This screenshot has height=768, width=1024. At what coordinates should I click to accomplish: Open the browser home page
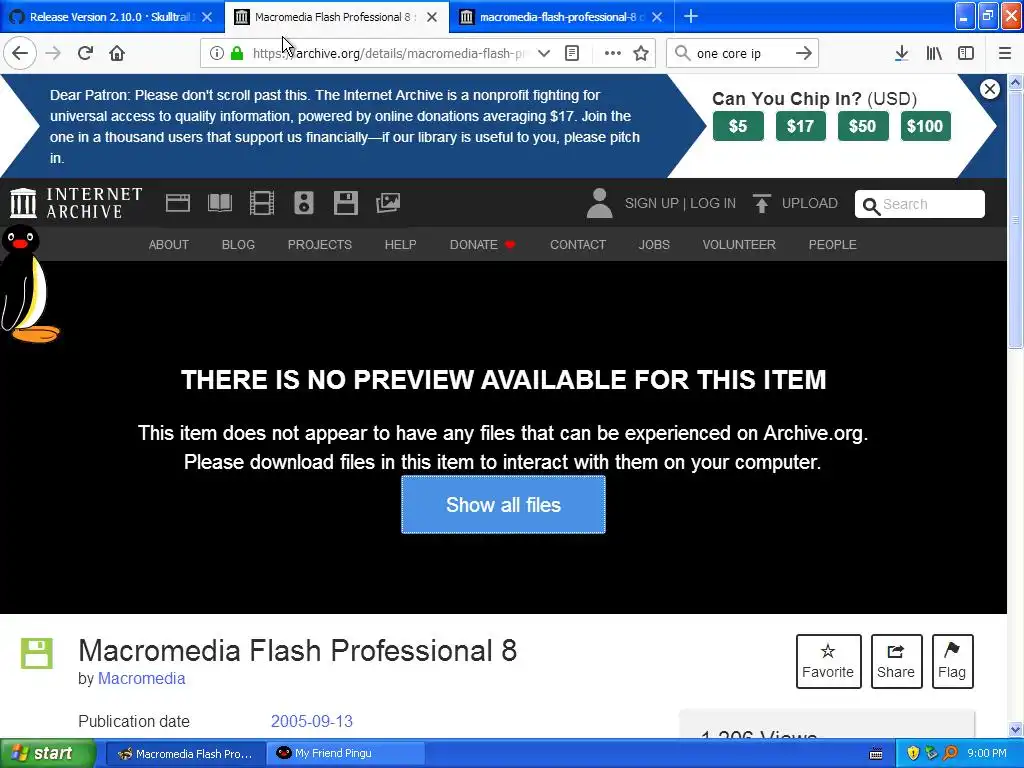coord(117,53)
